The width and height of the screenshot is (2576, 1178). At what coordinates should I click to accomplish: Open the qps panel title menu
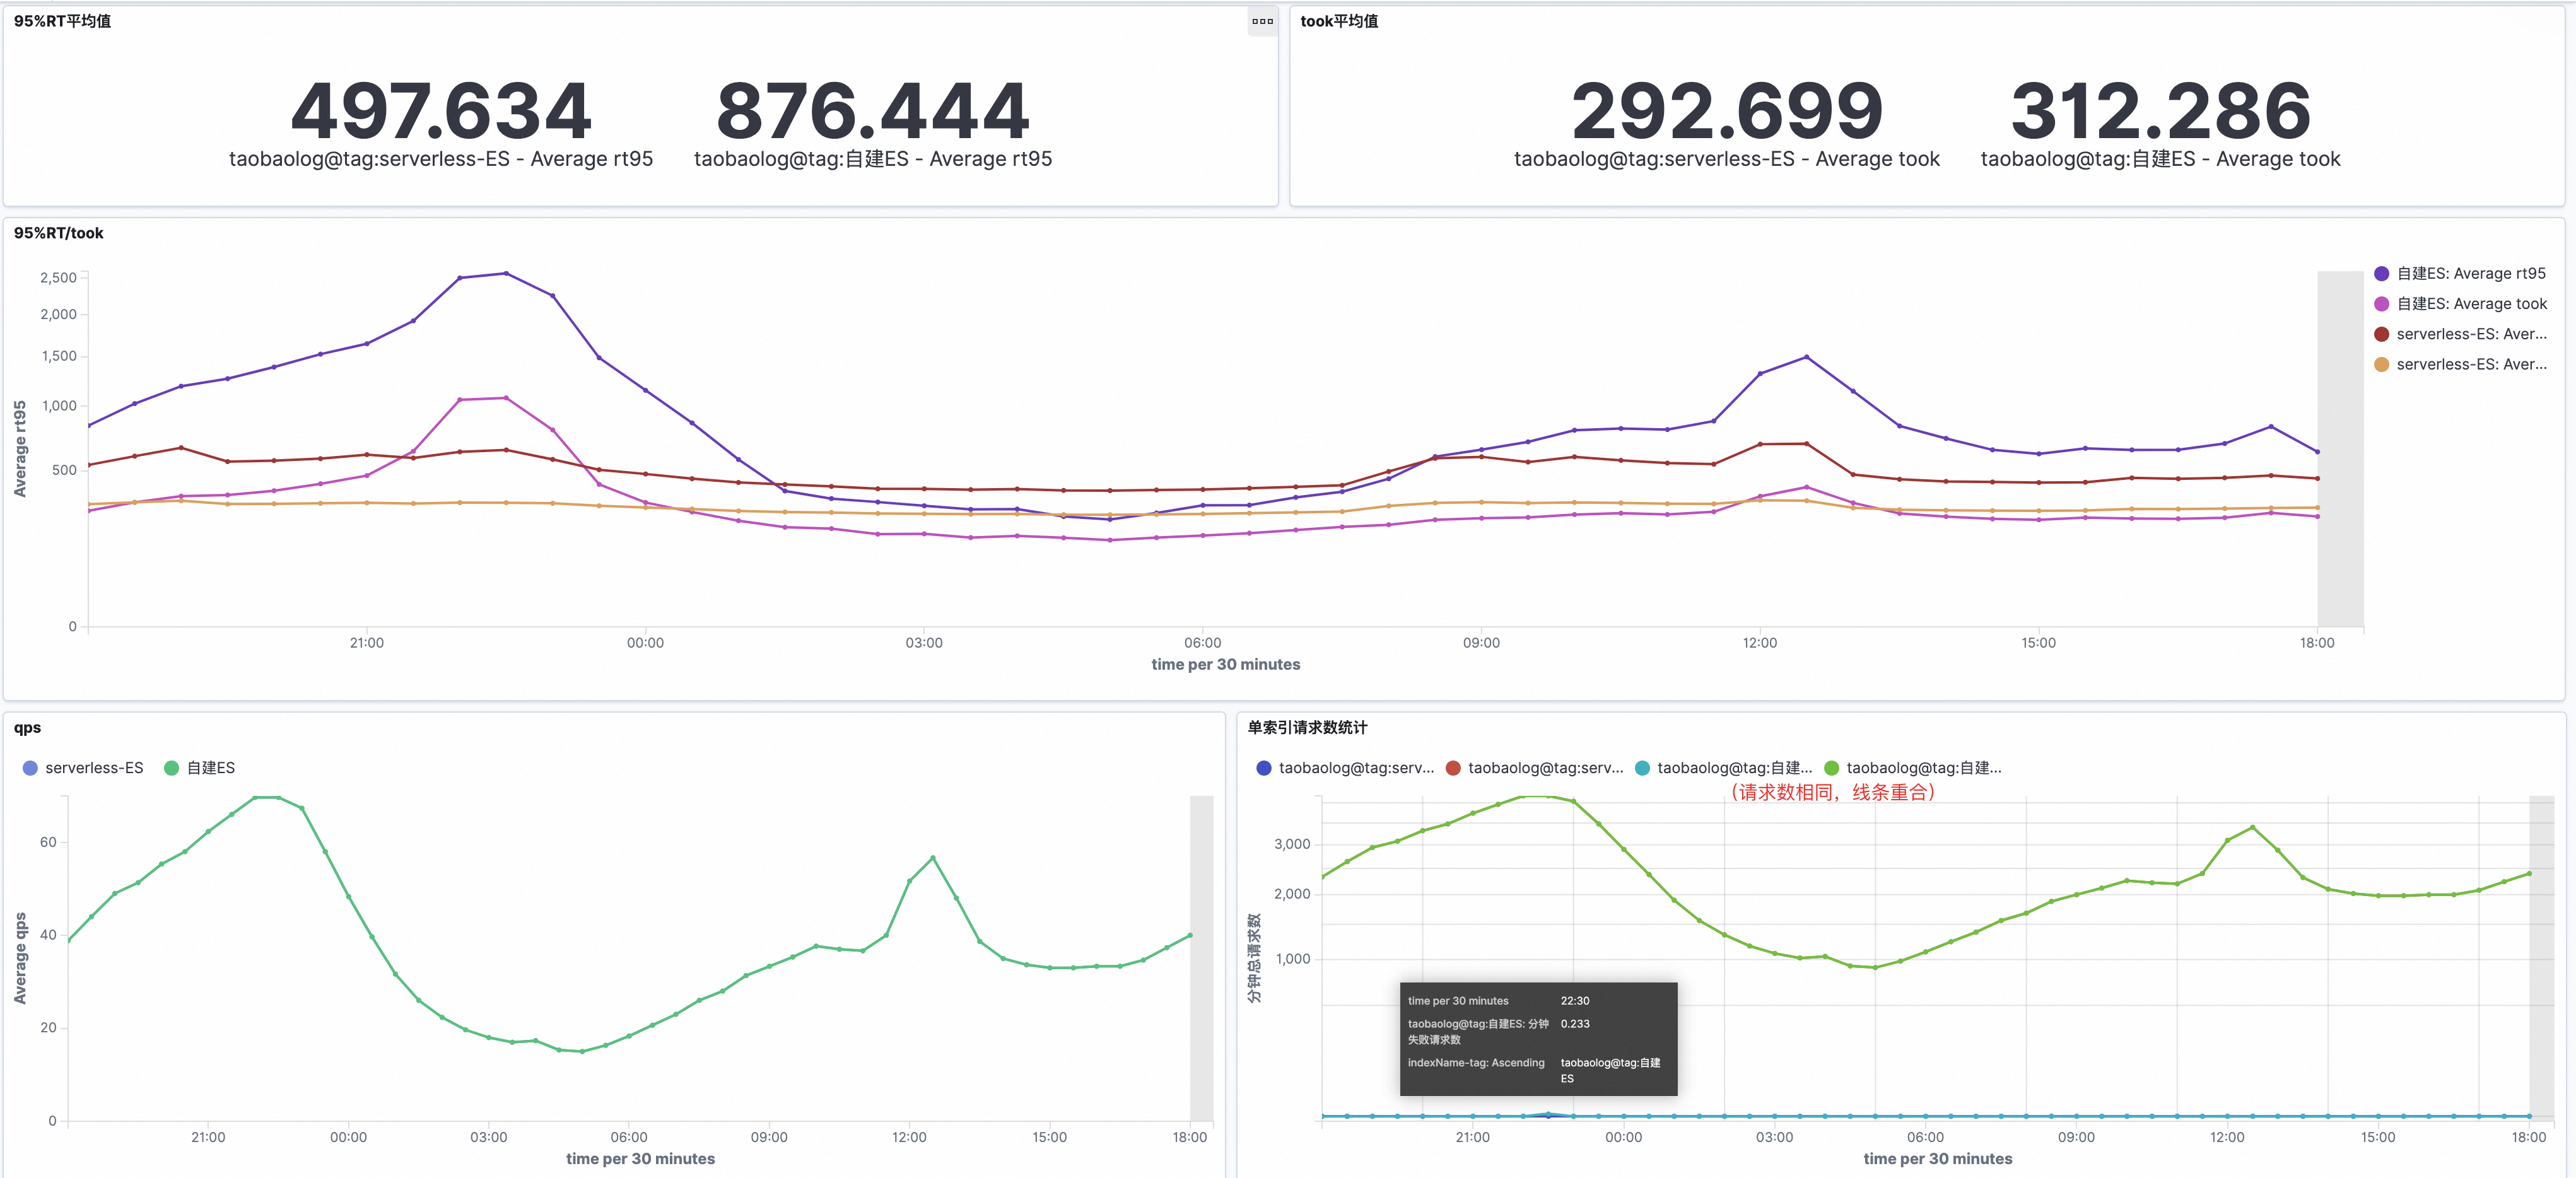pyautogui.click(x=25, y=728)
